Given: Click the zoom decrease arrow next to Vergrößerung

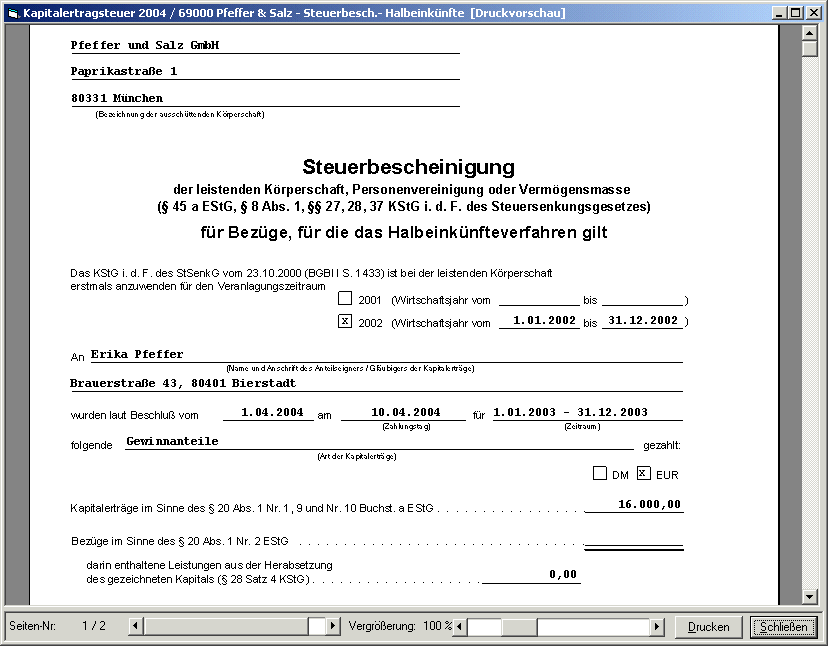Looking at the screenshot, I should pyautogui.click(x=459, y=626).
